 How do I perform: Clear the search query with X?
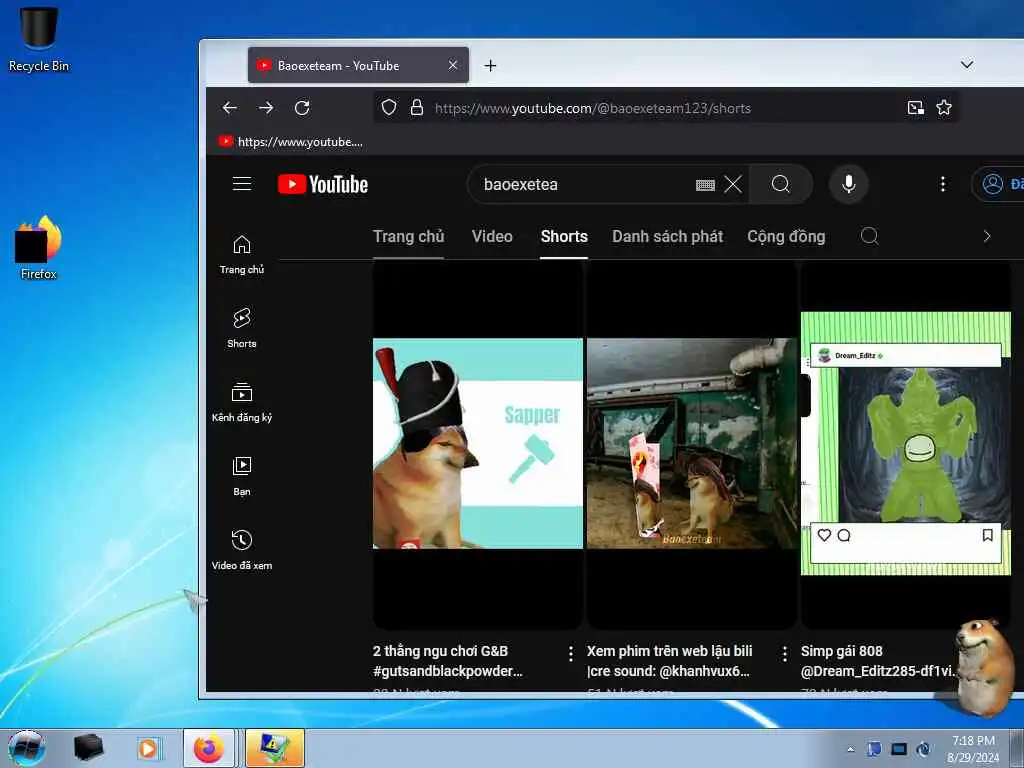pyautogui.click(x=733, y=185)
